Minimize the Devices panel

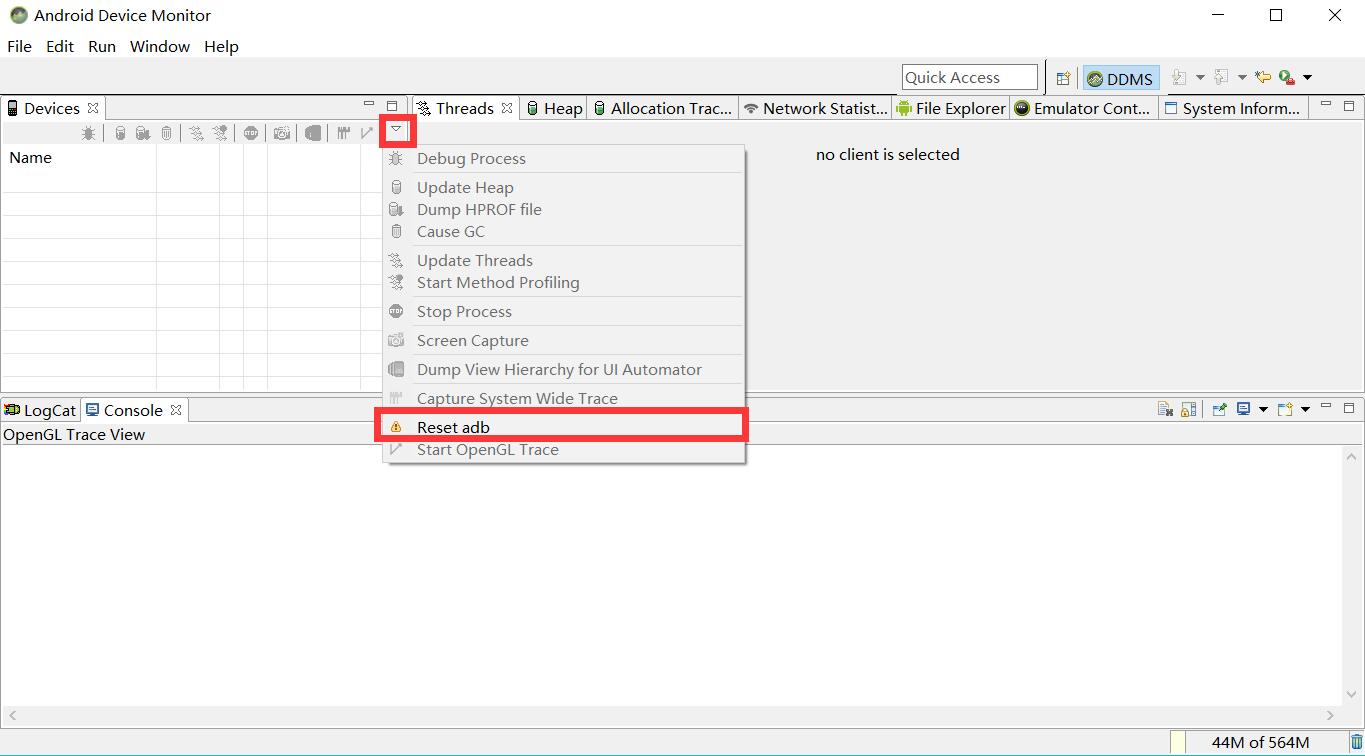[369, 105]
